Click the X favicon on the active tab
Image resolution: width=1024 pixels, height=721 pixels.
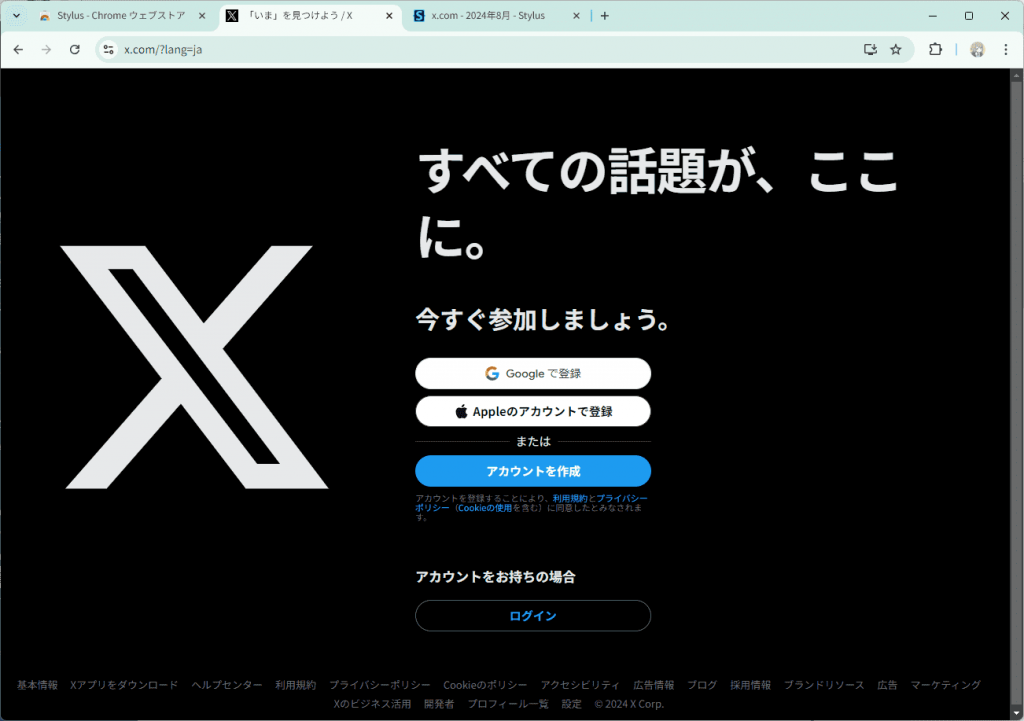click(232, 16)
